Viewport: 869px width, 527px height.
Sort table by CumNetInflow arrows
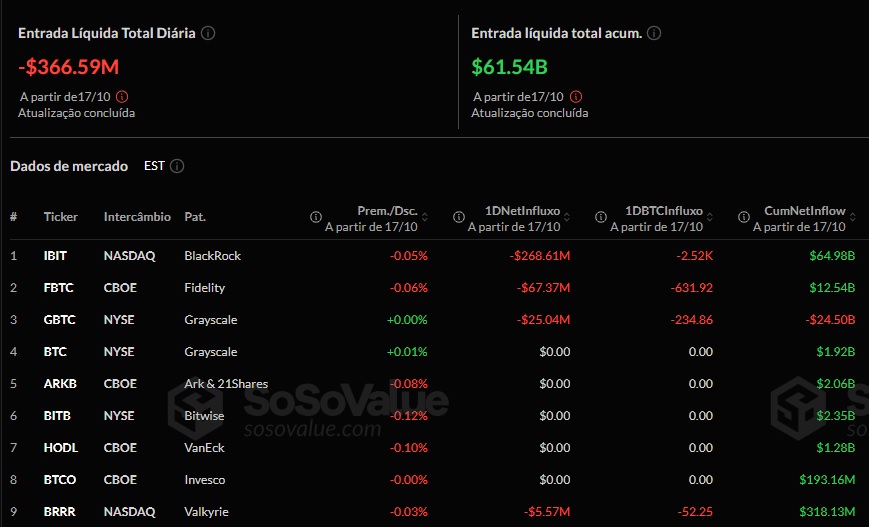tap(851, 217)
